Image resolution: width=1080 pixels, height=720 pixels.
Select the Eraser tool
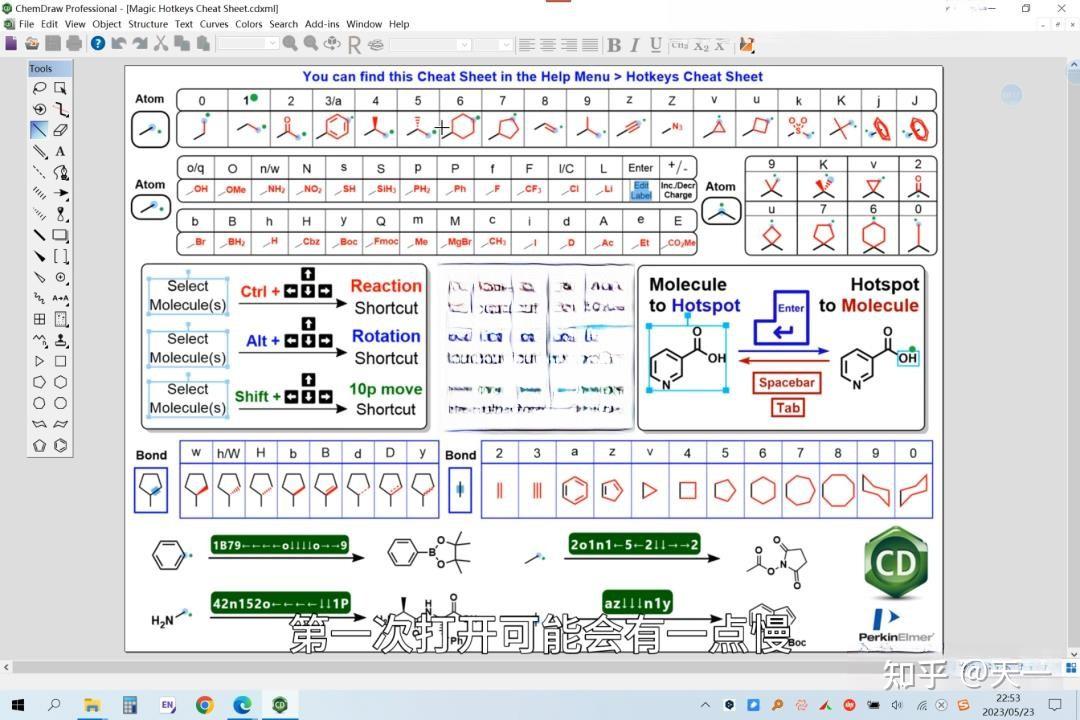click(59, 129)
